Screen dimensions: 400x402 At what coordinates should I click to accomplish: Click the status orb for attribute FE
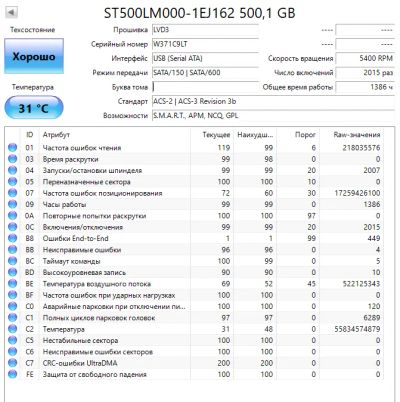click(12, 374)
